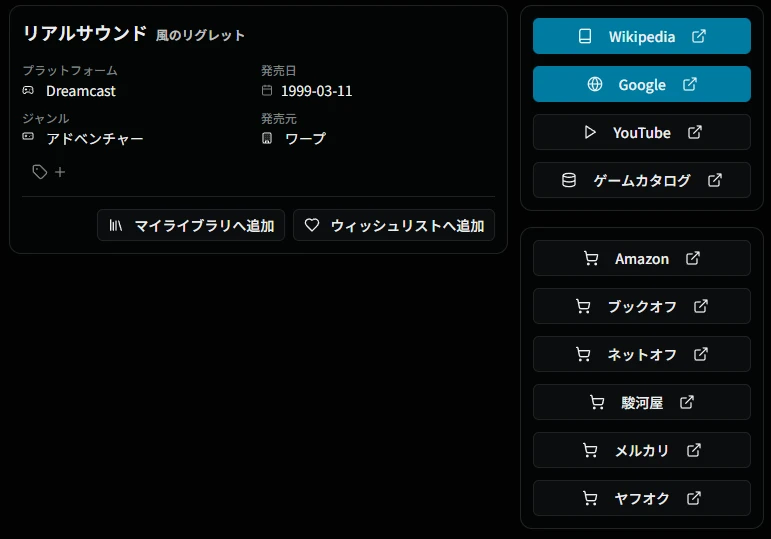Open the ネットオフ shop link
771x539 pixels.
tap(642, 354)
